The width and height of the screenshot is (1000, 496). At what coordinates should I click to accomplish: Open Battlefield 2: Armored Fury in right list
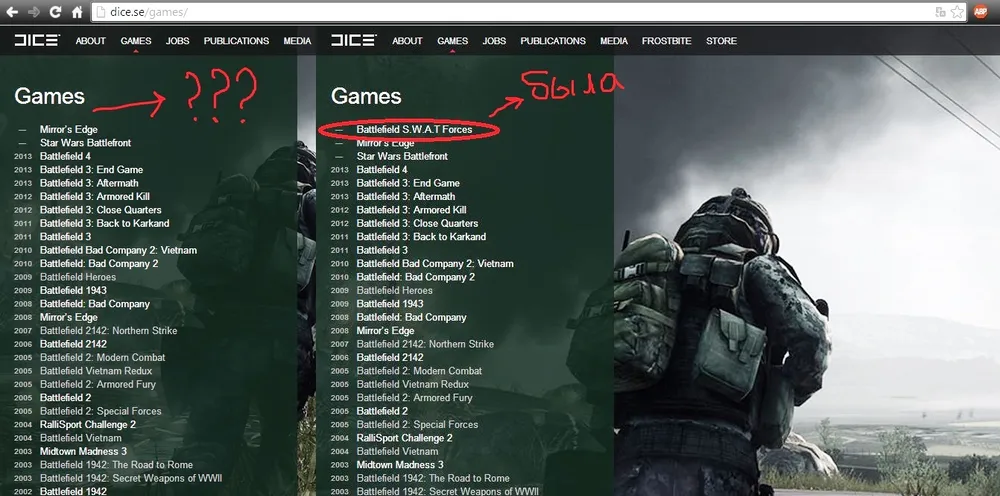coord(415,397)
